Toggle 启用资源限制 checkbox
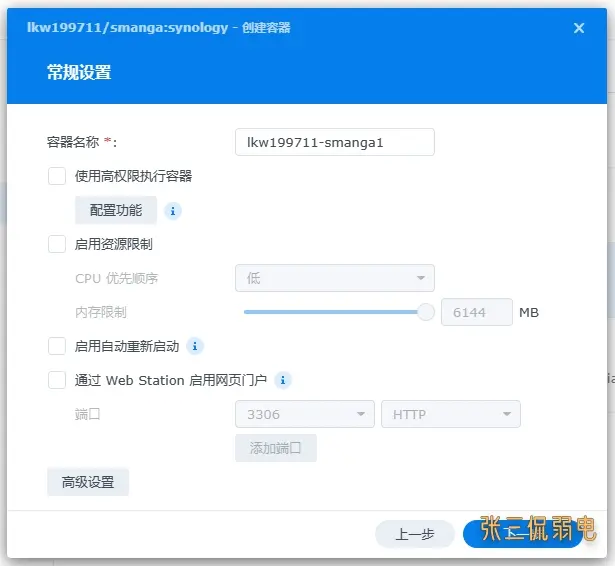This screenshot has height=566, width=615. click(x=57, y=244)
